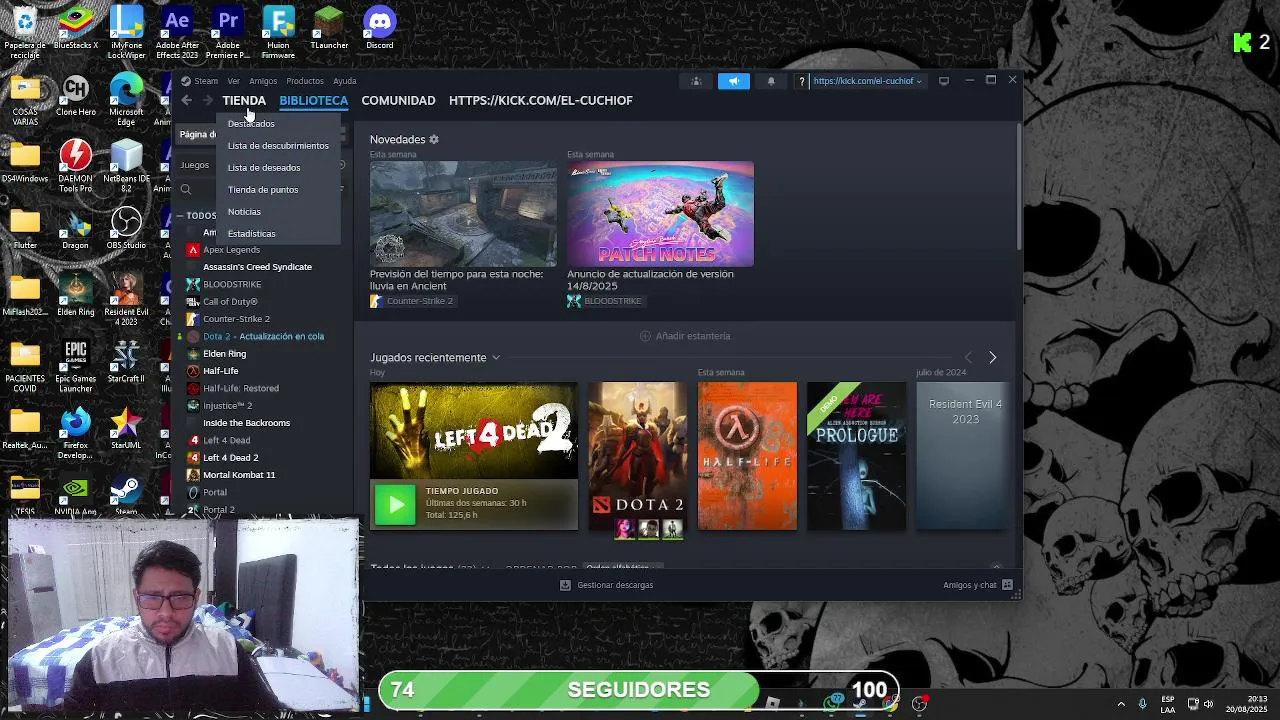Open the Amigos y chat icon
Screen dimensions: 1280x720
tap(1007, 585)
